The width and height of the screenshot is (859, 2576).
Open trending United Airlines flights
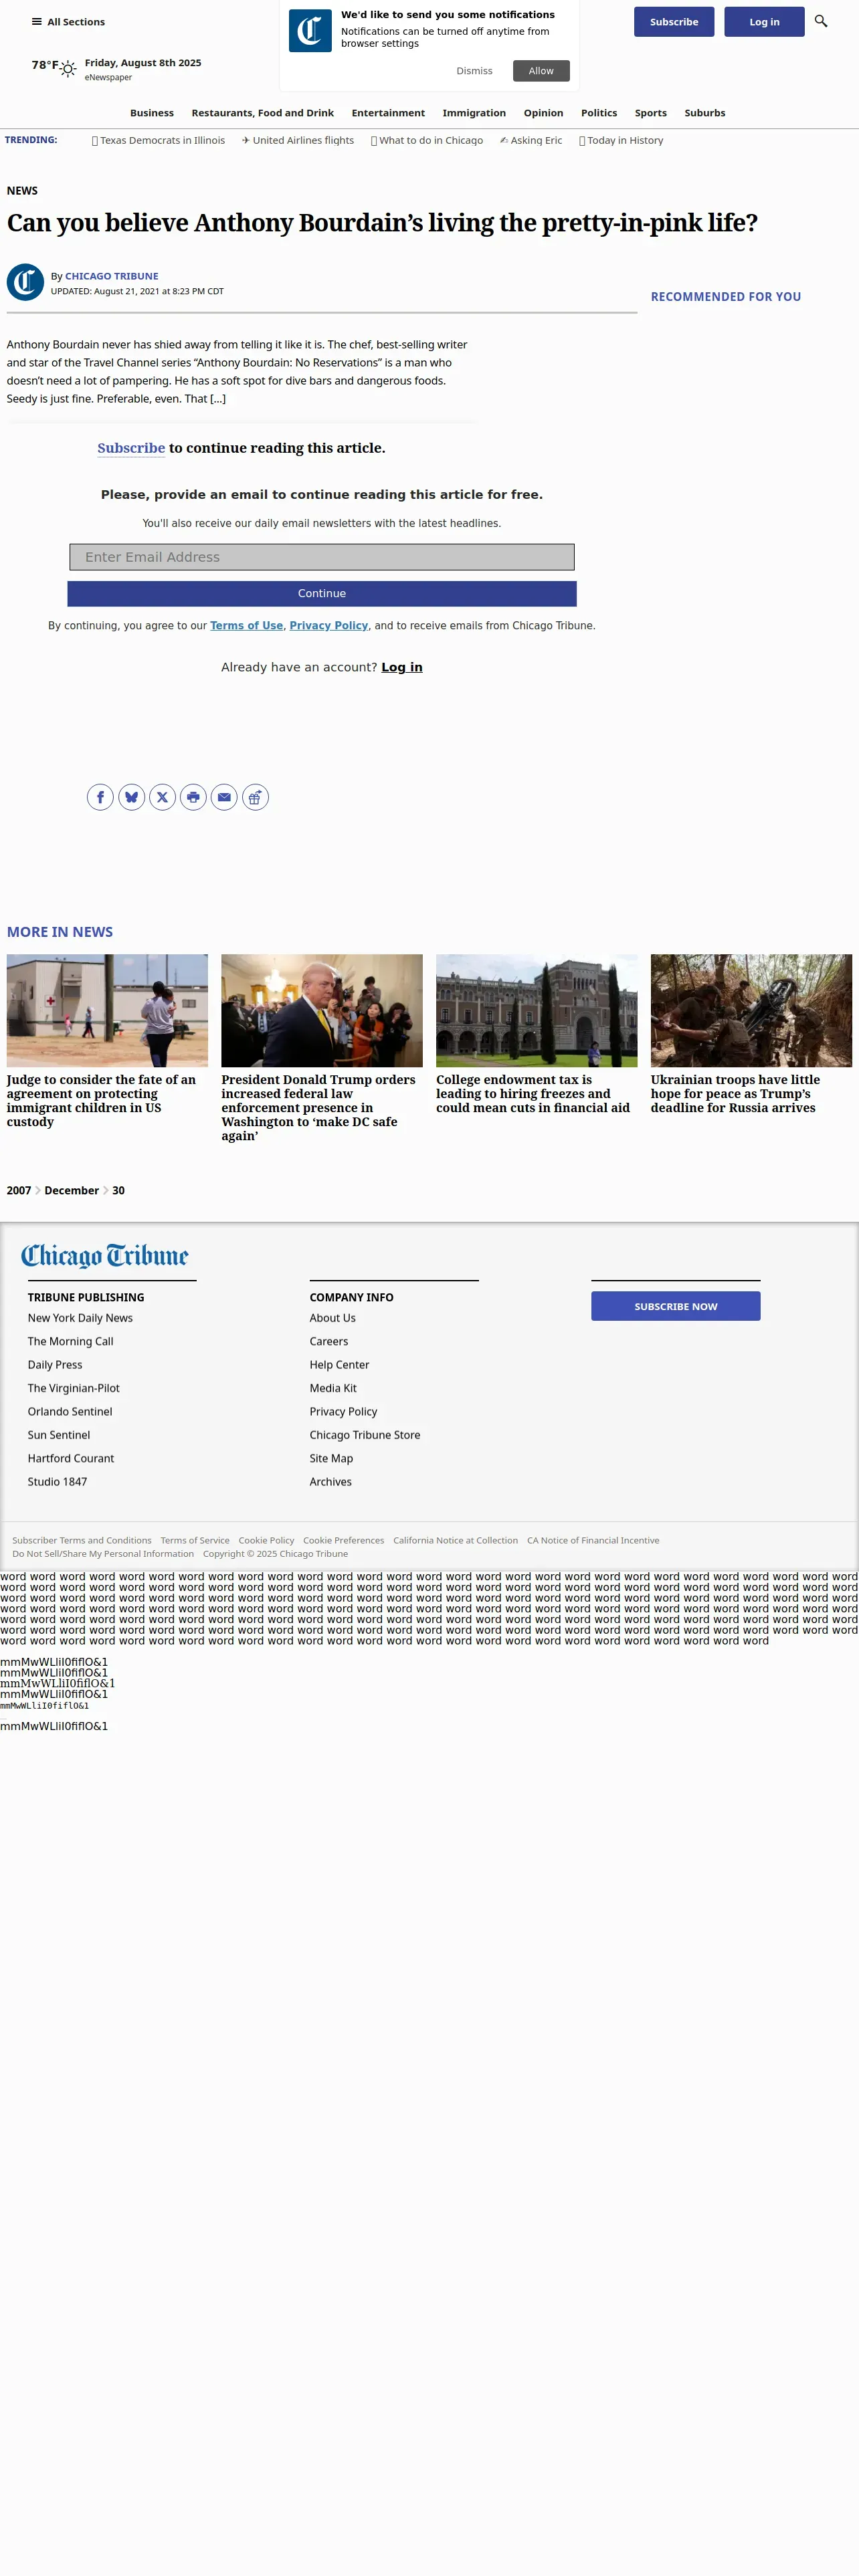point(298,140)
